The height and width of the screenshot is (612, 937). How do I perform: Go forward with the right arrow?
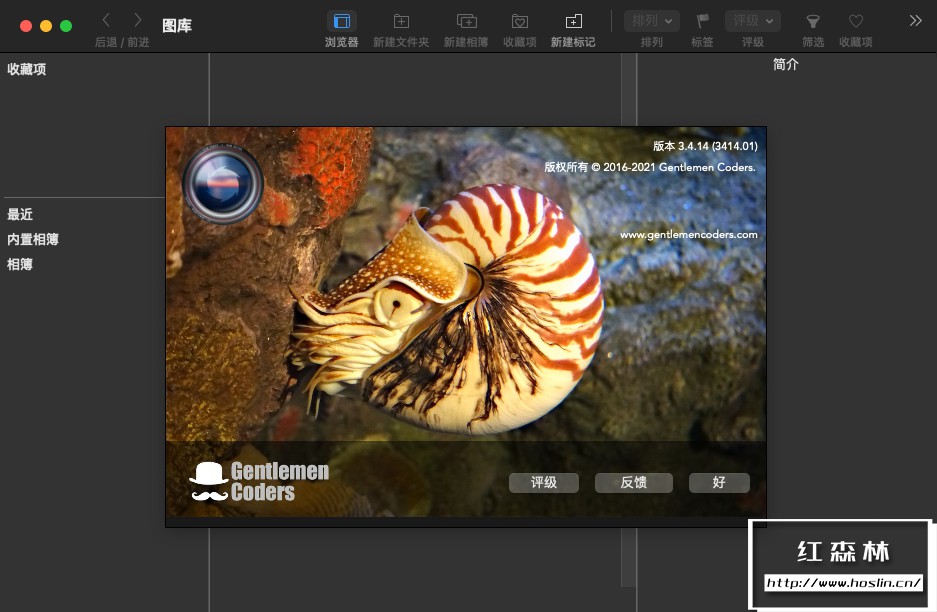pyautogui.click(x=138, y=20)
